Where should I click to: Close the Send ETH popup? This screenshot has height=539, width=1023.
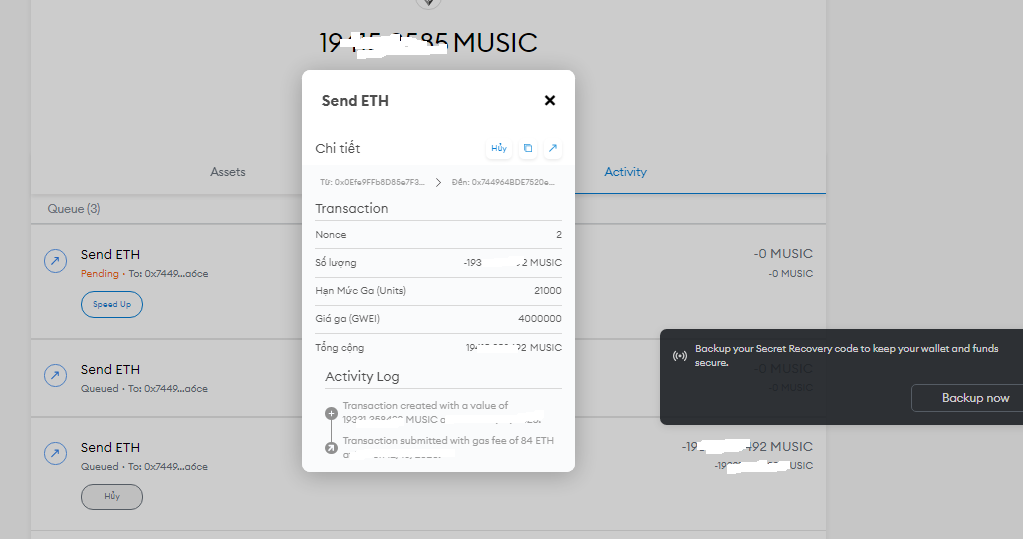pos(549,100)
